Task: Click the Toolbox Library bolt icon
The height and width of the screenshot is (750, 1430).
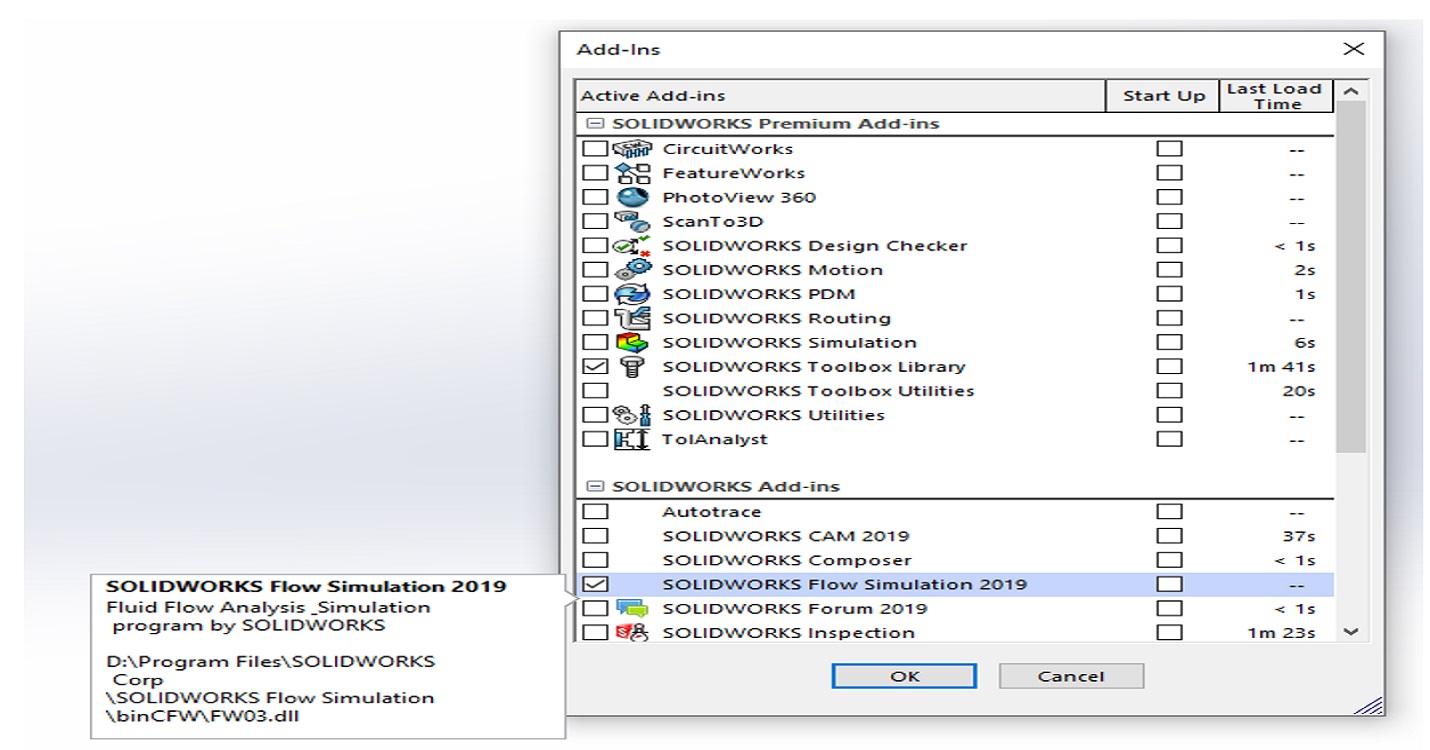Action: (x=631, y=367)
